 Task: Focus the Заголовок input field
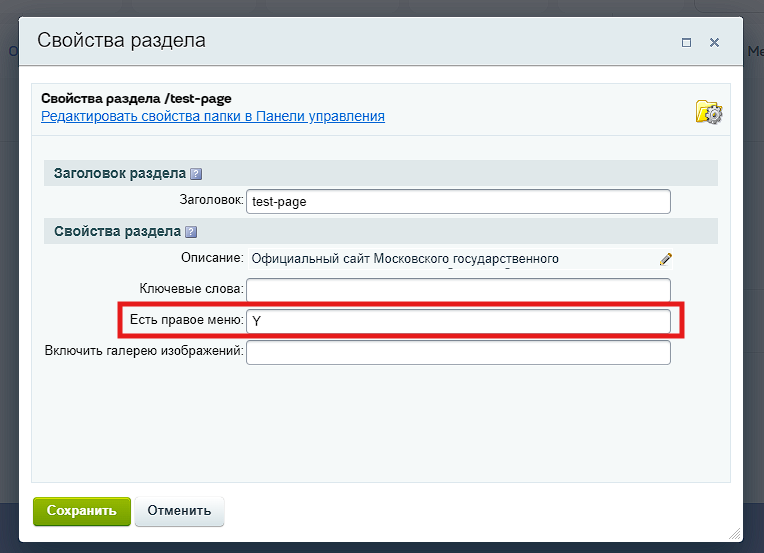tap(458, 202)
